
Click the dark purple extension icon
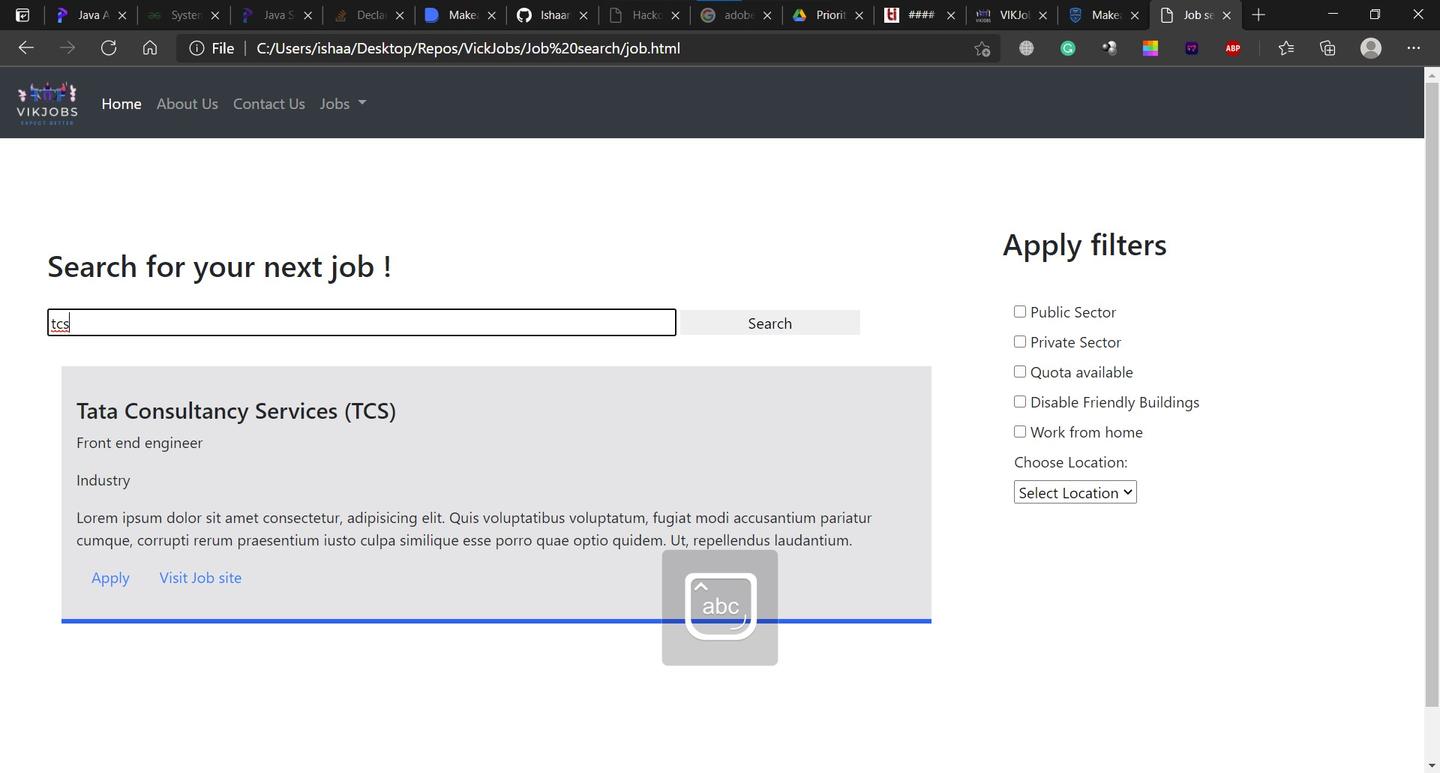(x=1191, y=48)
